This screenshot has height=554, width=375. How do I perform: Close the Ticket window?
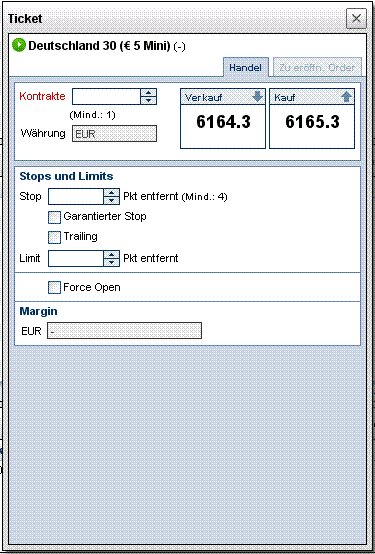point(356,18)
